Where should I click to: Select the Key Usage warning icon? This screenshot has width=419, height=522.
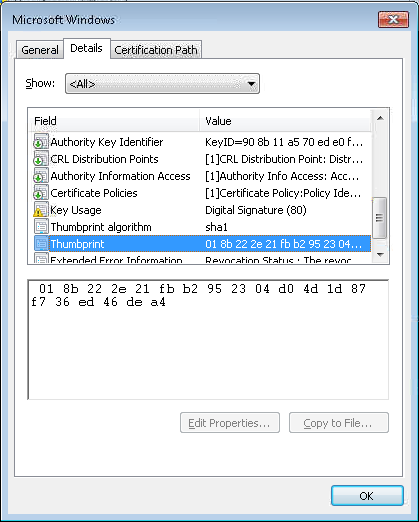coord(41,210)
